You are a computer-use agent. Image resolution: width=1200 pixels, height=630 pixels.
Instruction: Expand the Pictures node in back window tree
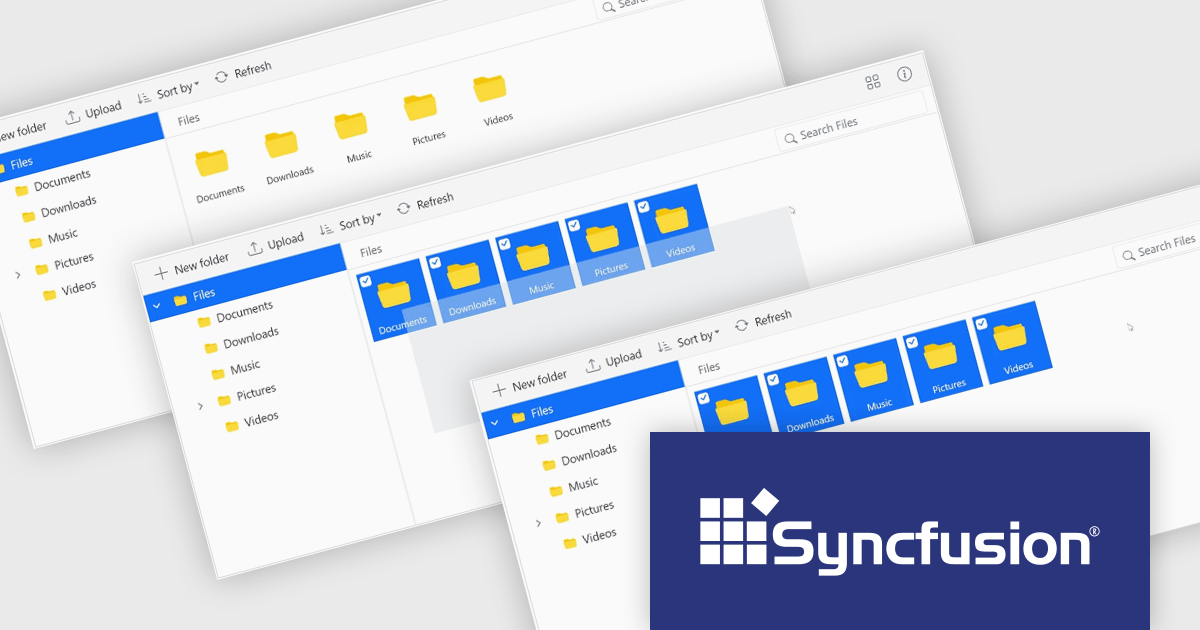click(x=17, y=274)
